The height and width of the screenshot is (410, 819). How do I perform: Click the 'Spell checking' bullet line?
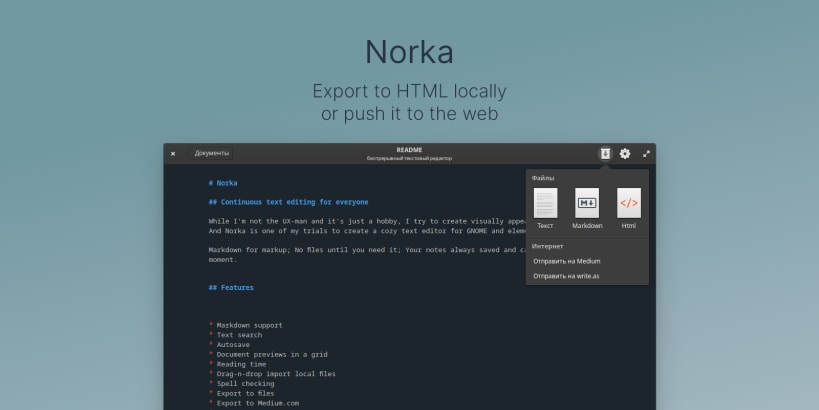[x=242, y=384]
